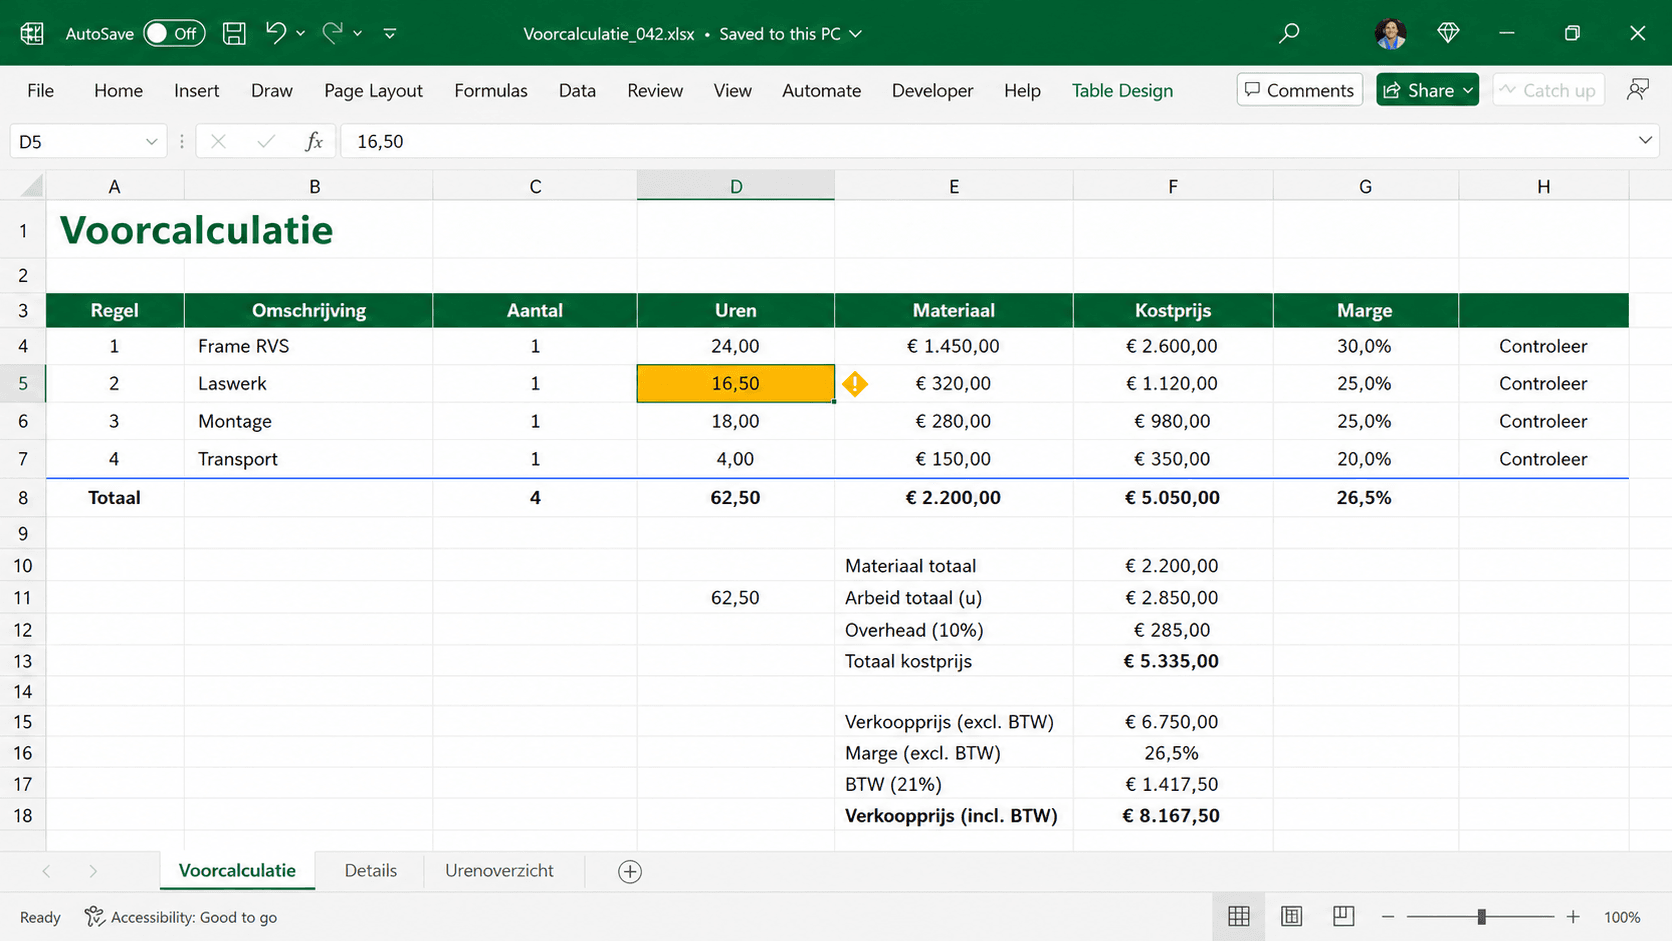Click the previous sheet navigation arrow
Image resolution: width=1672 pixels, height=941 pixels.
(x=46, y=871)
